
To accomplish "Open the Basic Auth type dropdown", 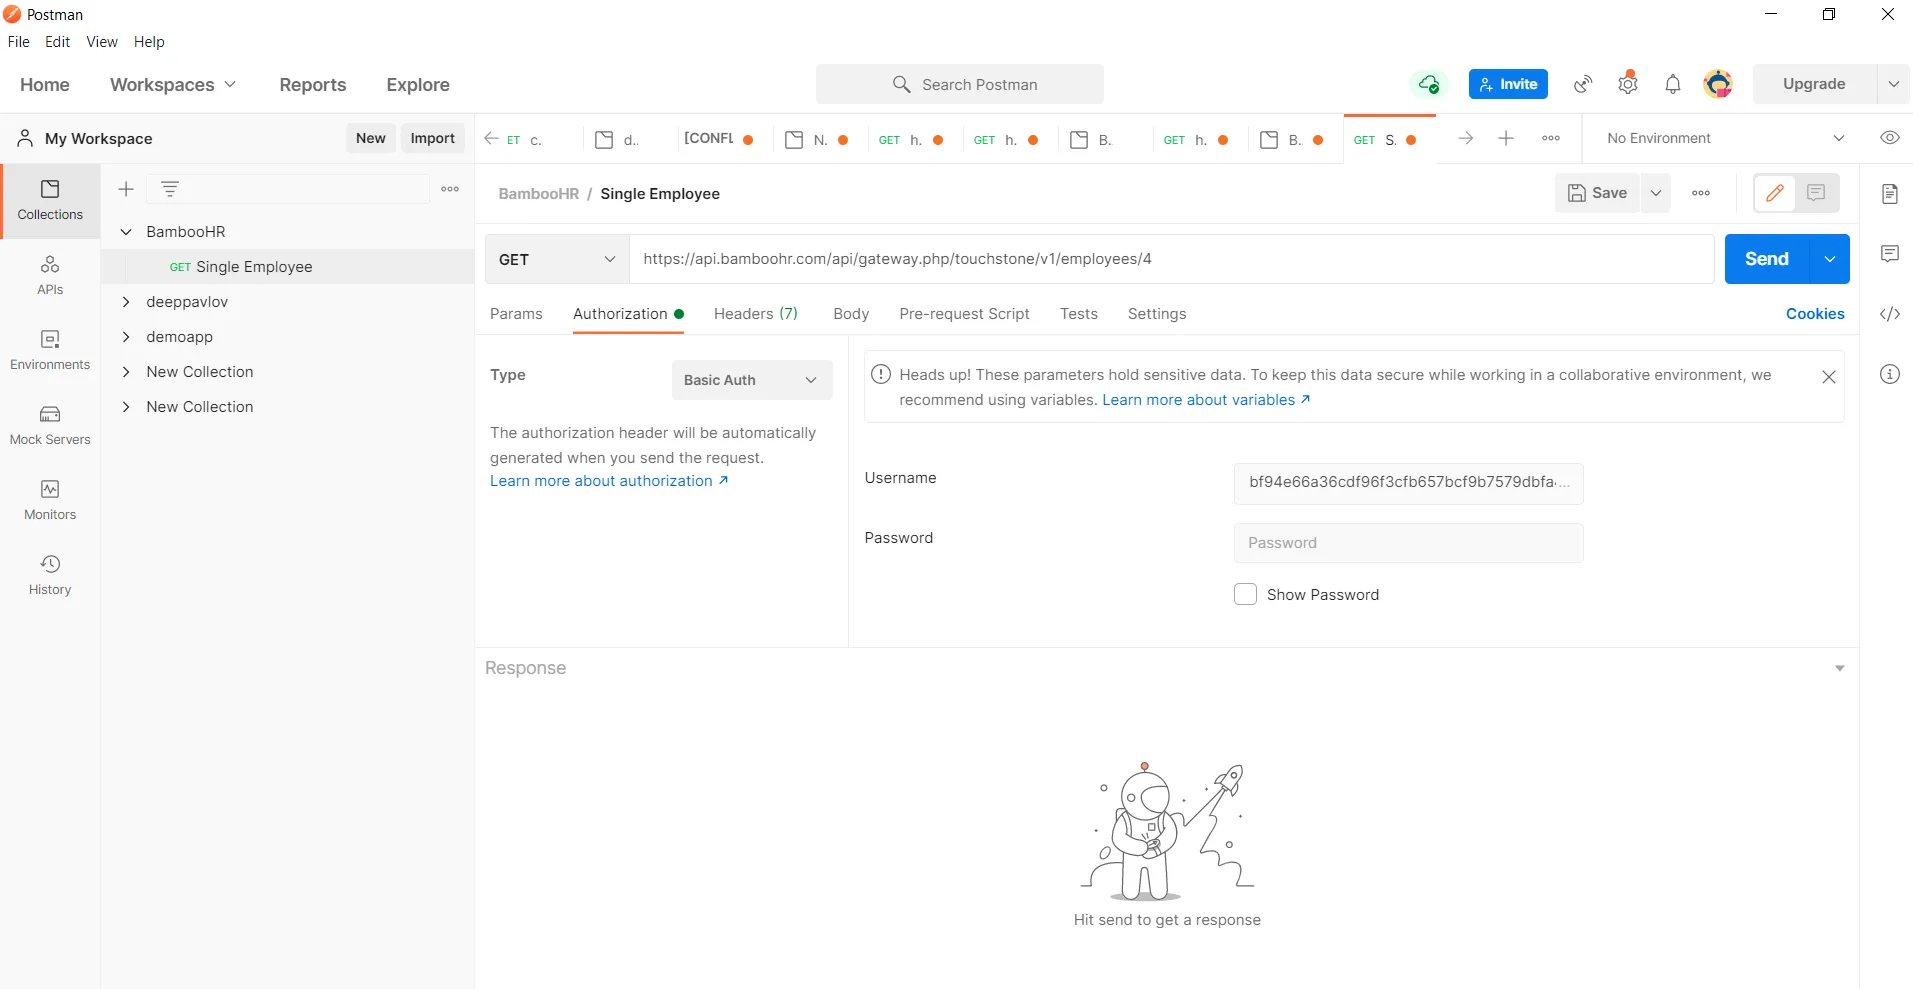I will pyautogui.click(x=752, y=380).
